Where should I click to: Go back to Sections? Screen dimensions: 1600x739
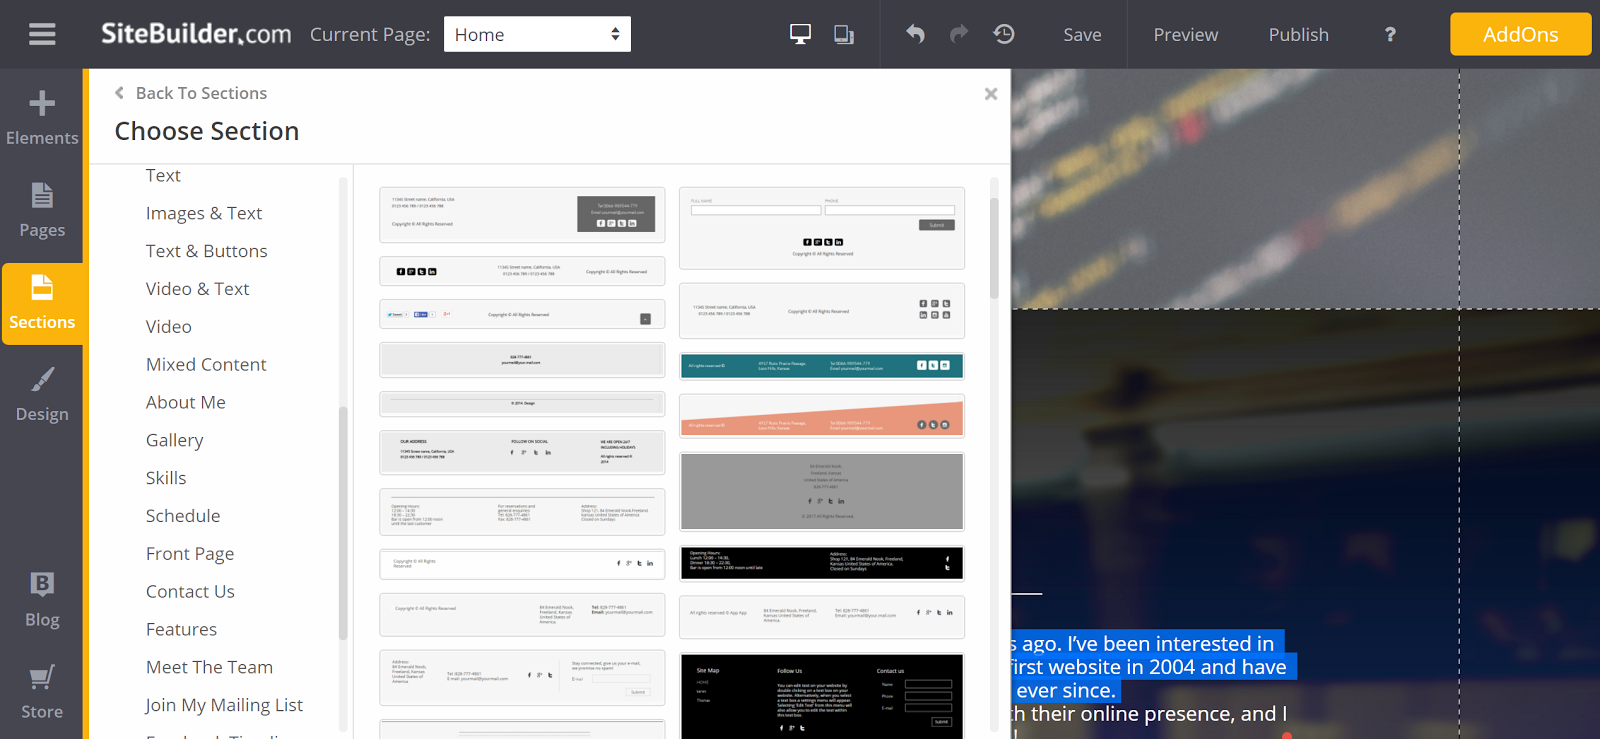[x=191, y=93]
